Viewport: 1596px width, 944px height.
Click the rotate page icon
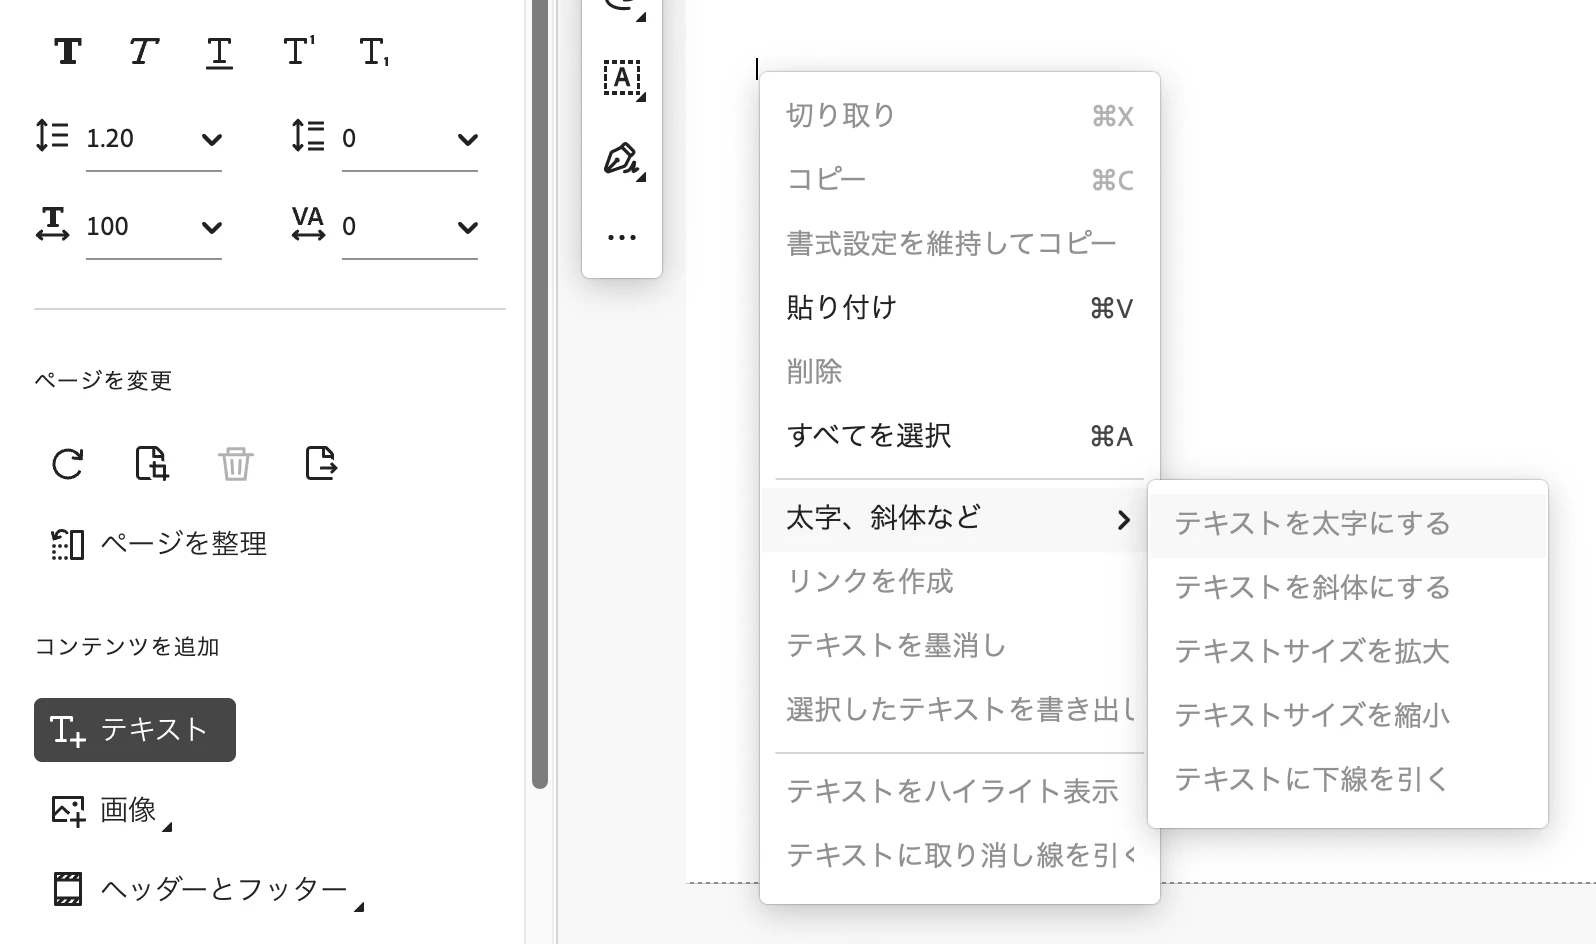click(x=68, y=463)
